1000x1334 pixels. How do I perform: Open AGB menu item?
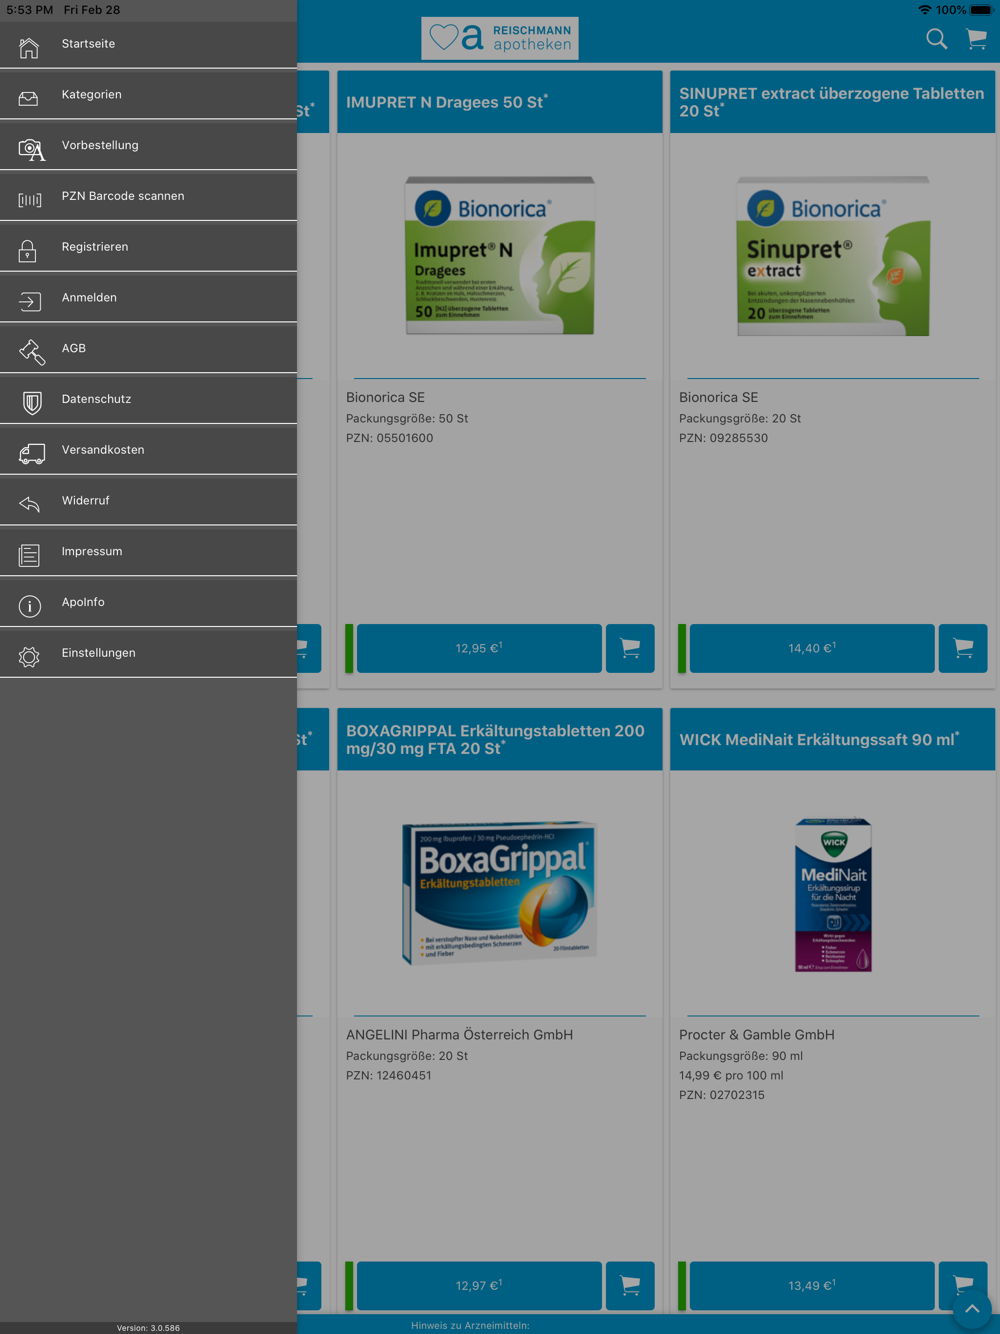pos(148,349)
